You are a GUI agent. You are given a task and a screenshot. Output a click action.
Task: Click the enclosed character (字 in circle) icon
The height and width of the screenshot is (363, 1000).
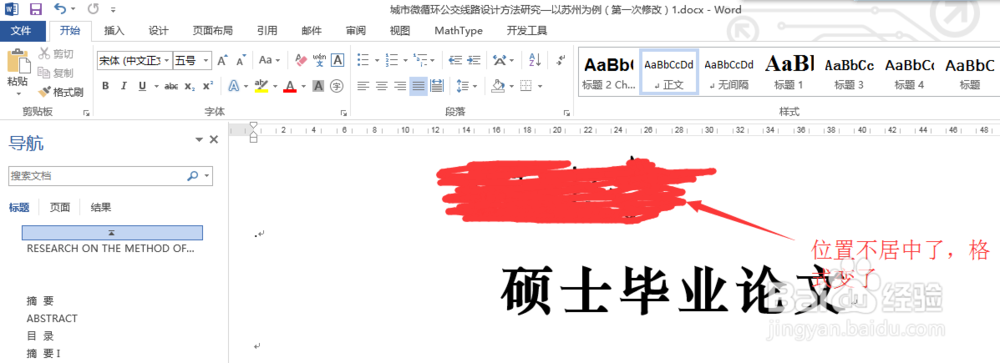337,86
